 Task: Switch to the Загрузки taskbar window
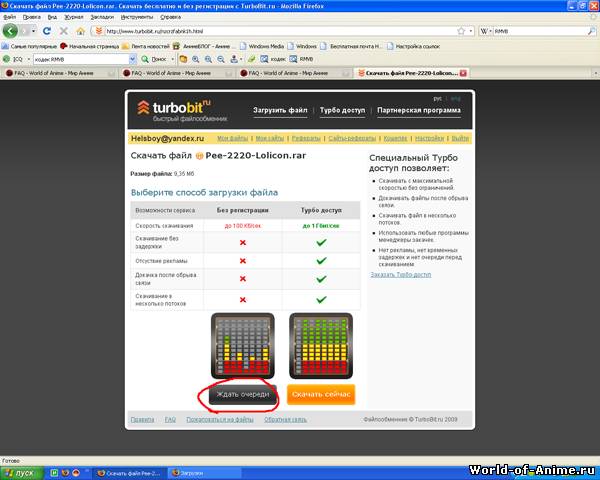coord(204,473)
